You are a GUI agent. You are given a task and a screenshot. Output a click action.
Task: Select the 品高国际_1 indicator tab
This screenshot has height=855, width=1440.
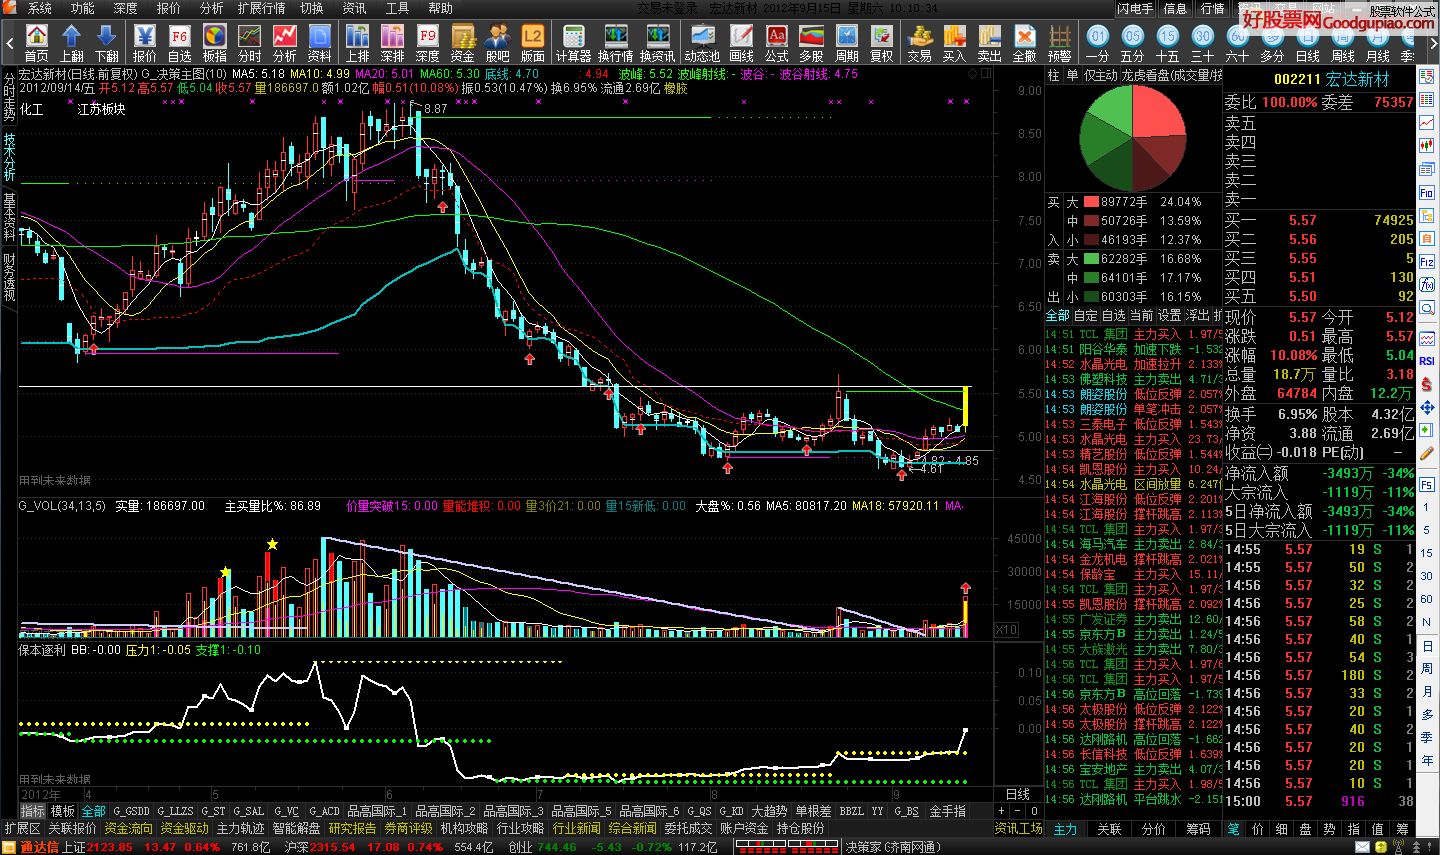click(378, 811)
